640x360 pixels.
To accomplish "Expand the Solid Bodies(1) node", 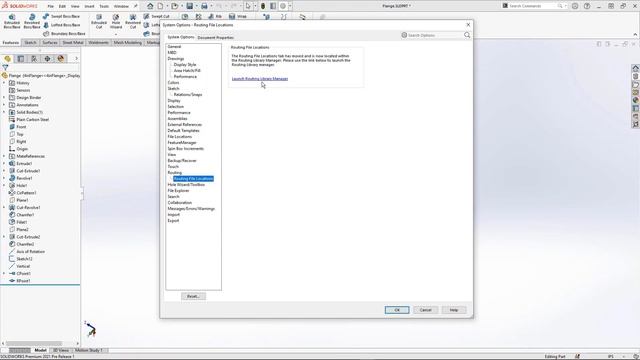I will [4, 112].
